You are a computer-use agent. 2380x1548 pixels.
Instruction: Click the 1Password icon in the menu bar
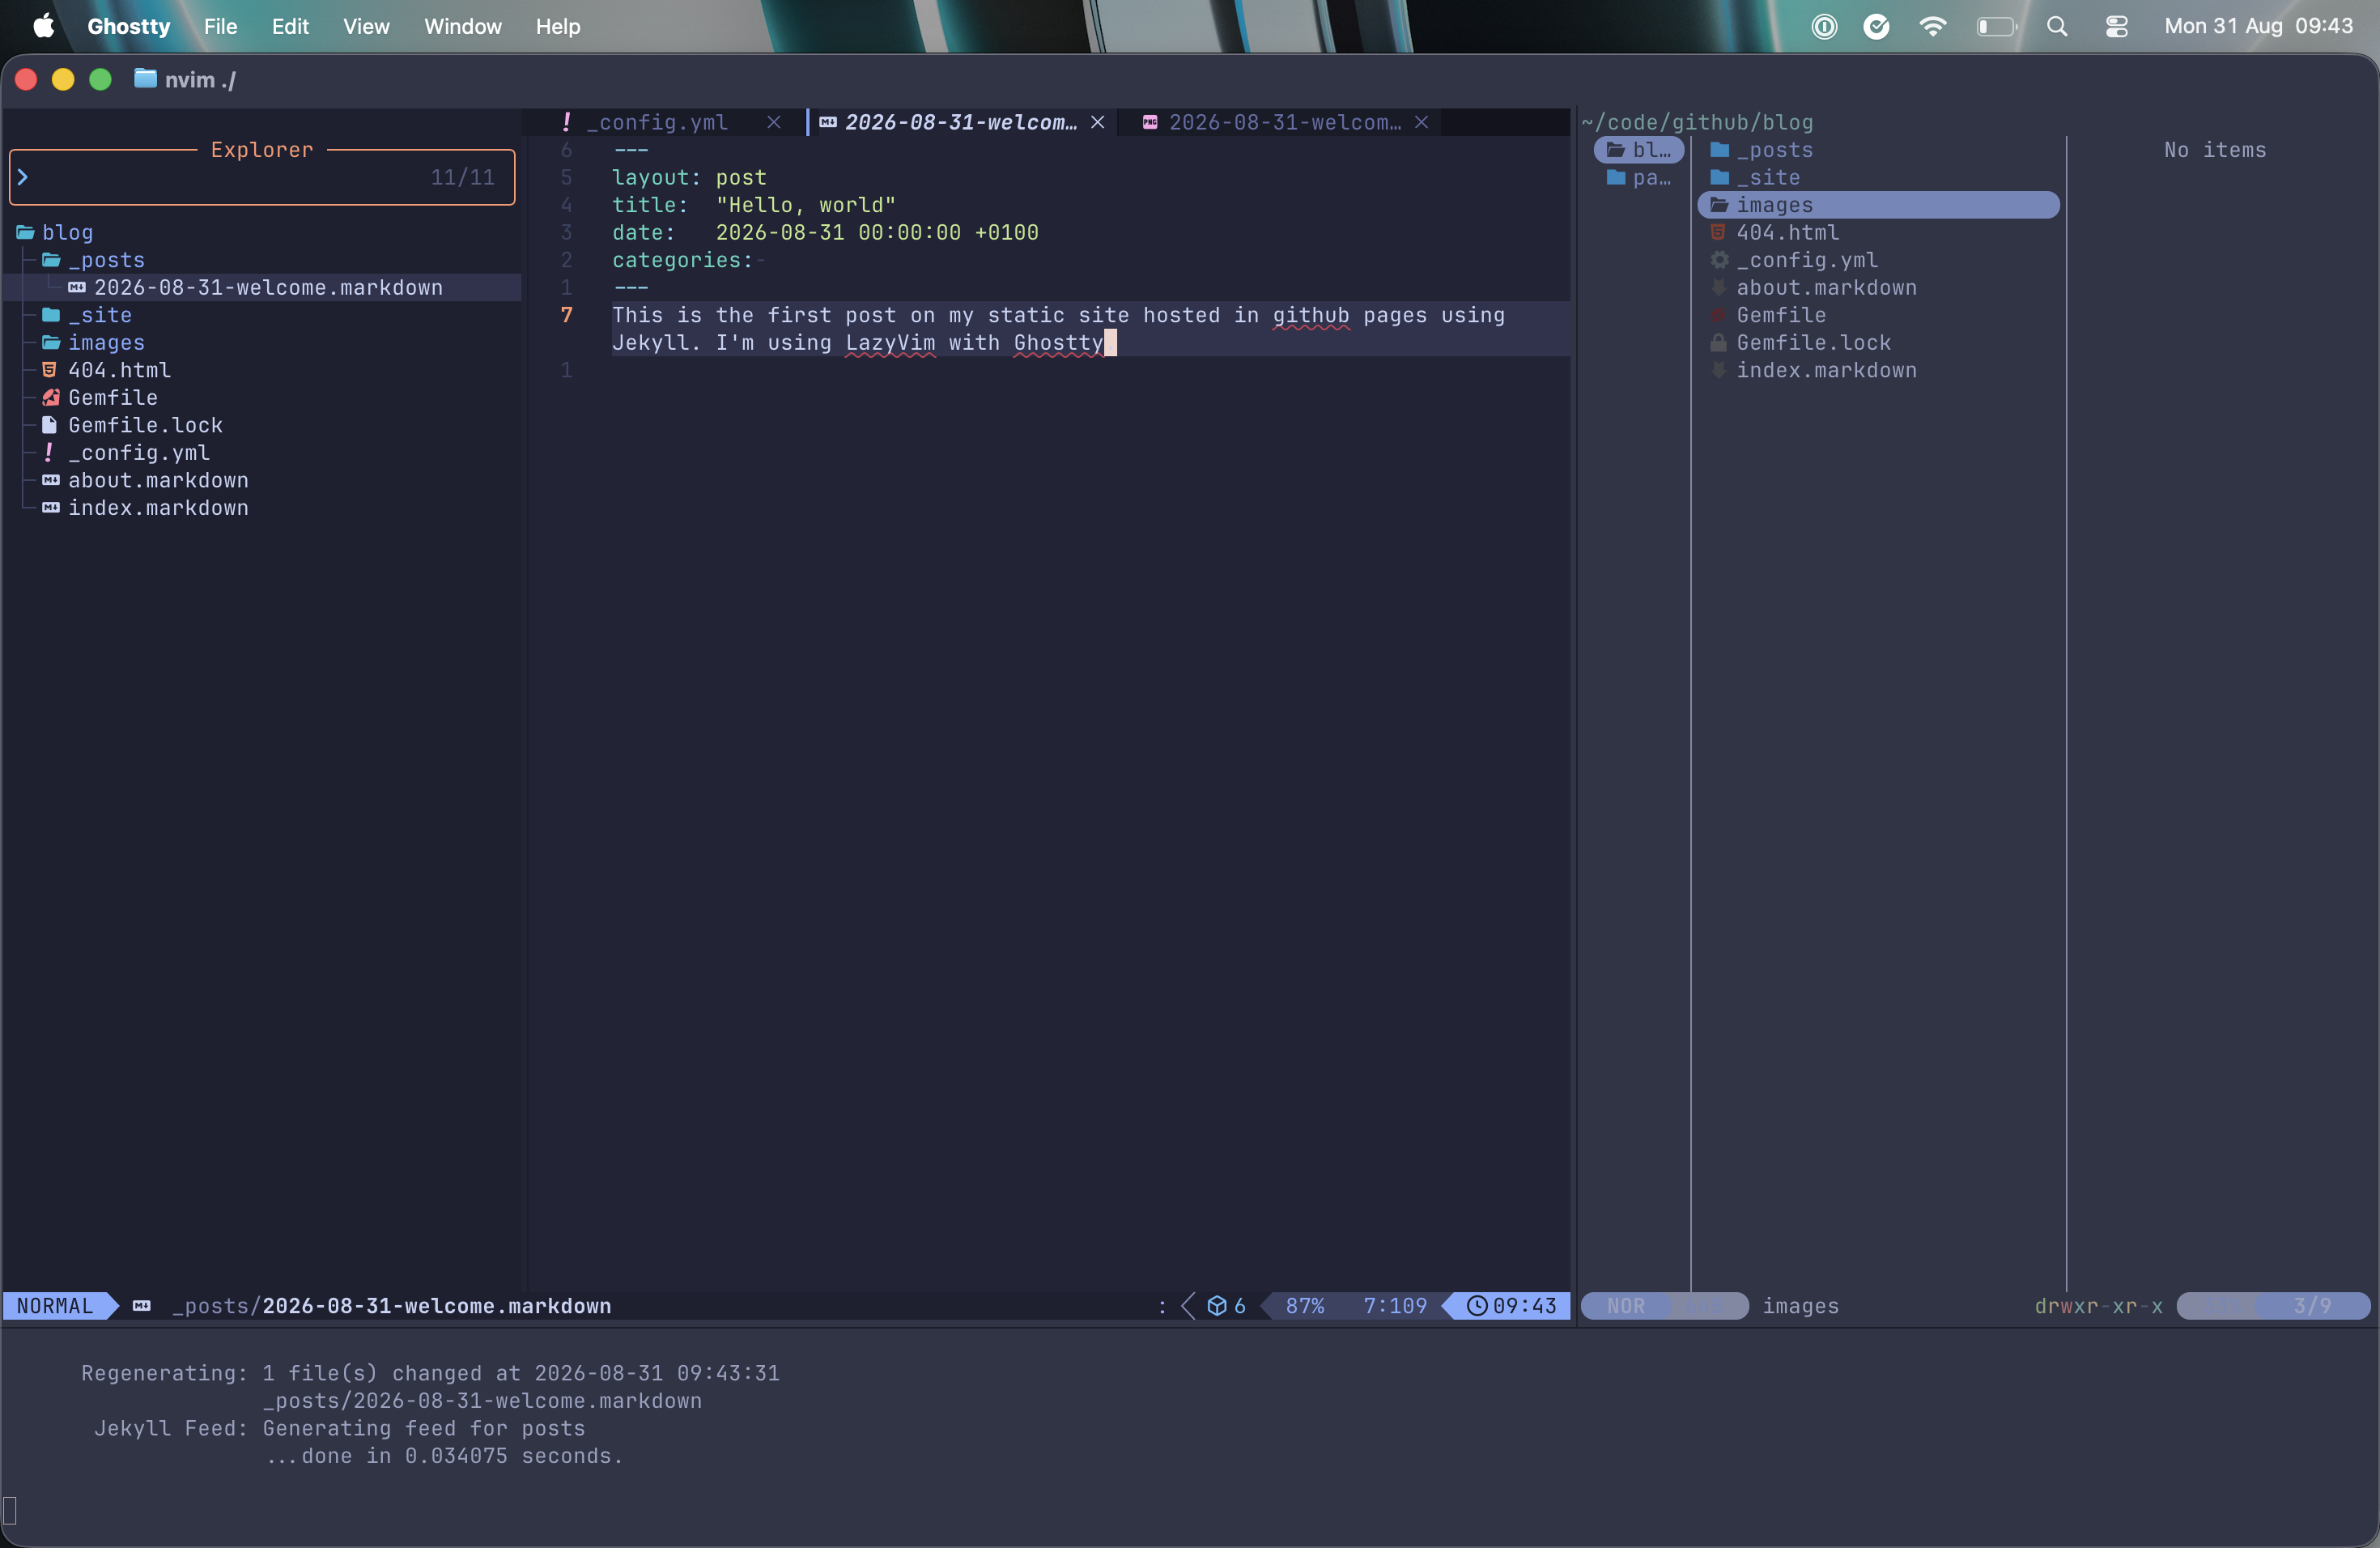click(x=1824, y=27)
